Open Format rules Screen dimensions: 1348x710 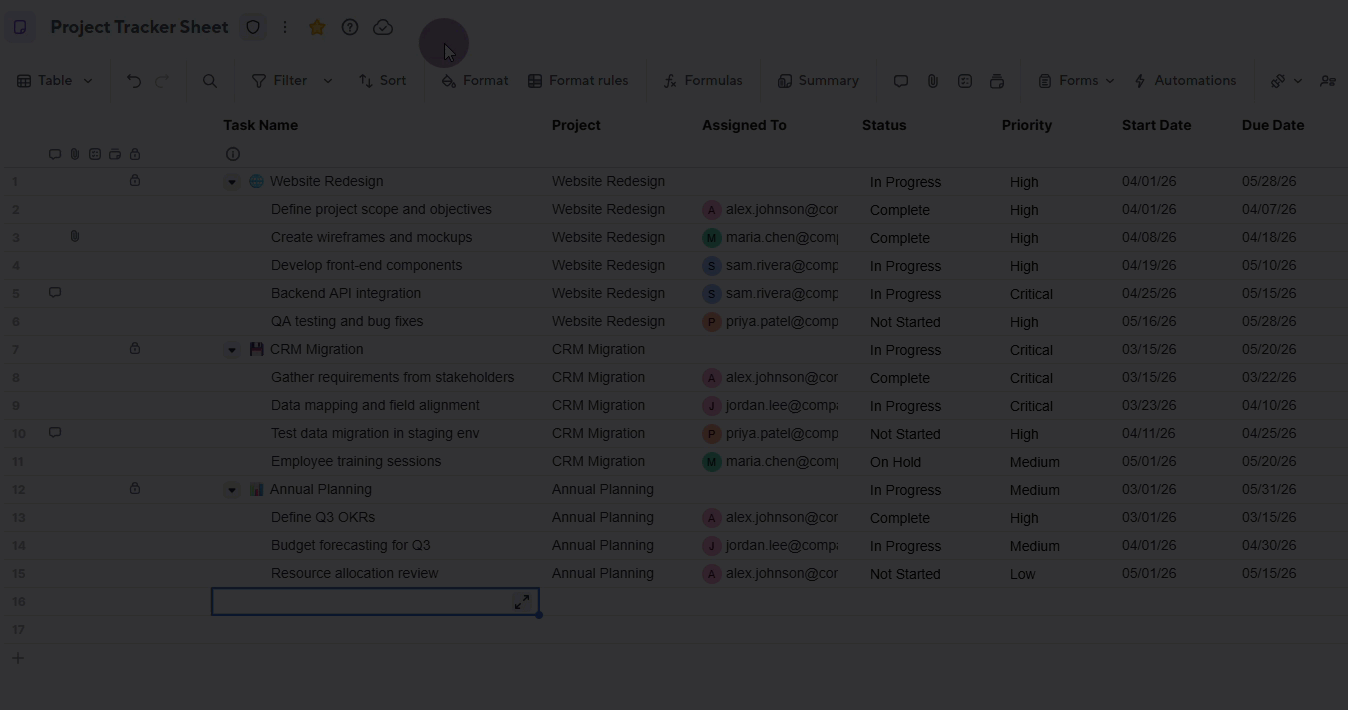(578, 81)
